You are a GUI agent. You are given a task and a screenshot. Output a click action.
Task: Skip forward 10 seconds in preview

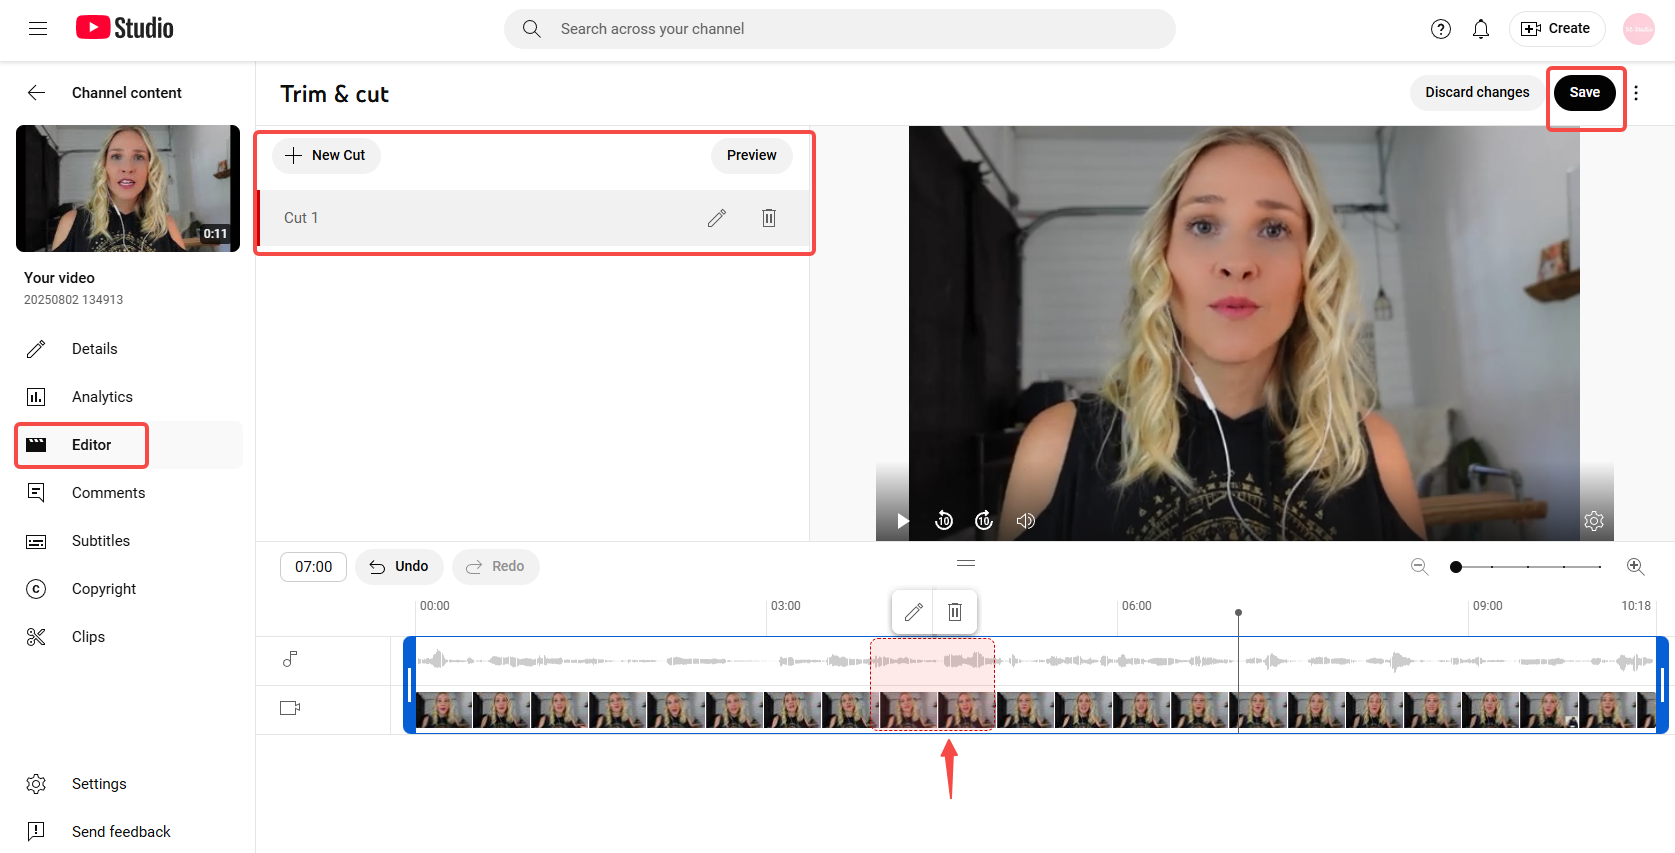pyautogui.click(x=984, y=521)
